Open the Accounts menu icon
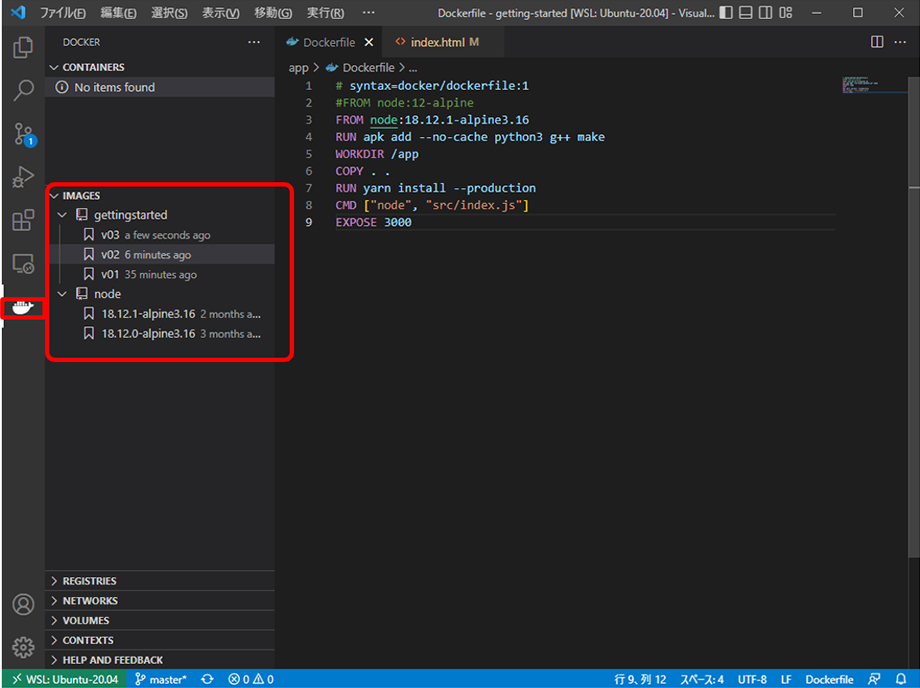The height and width of the screenshot is (688, 920). pyautogui.click(x=23, y=604)
